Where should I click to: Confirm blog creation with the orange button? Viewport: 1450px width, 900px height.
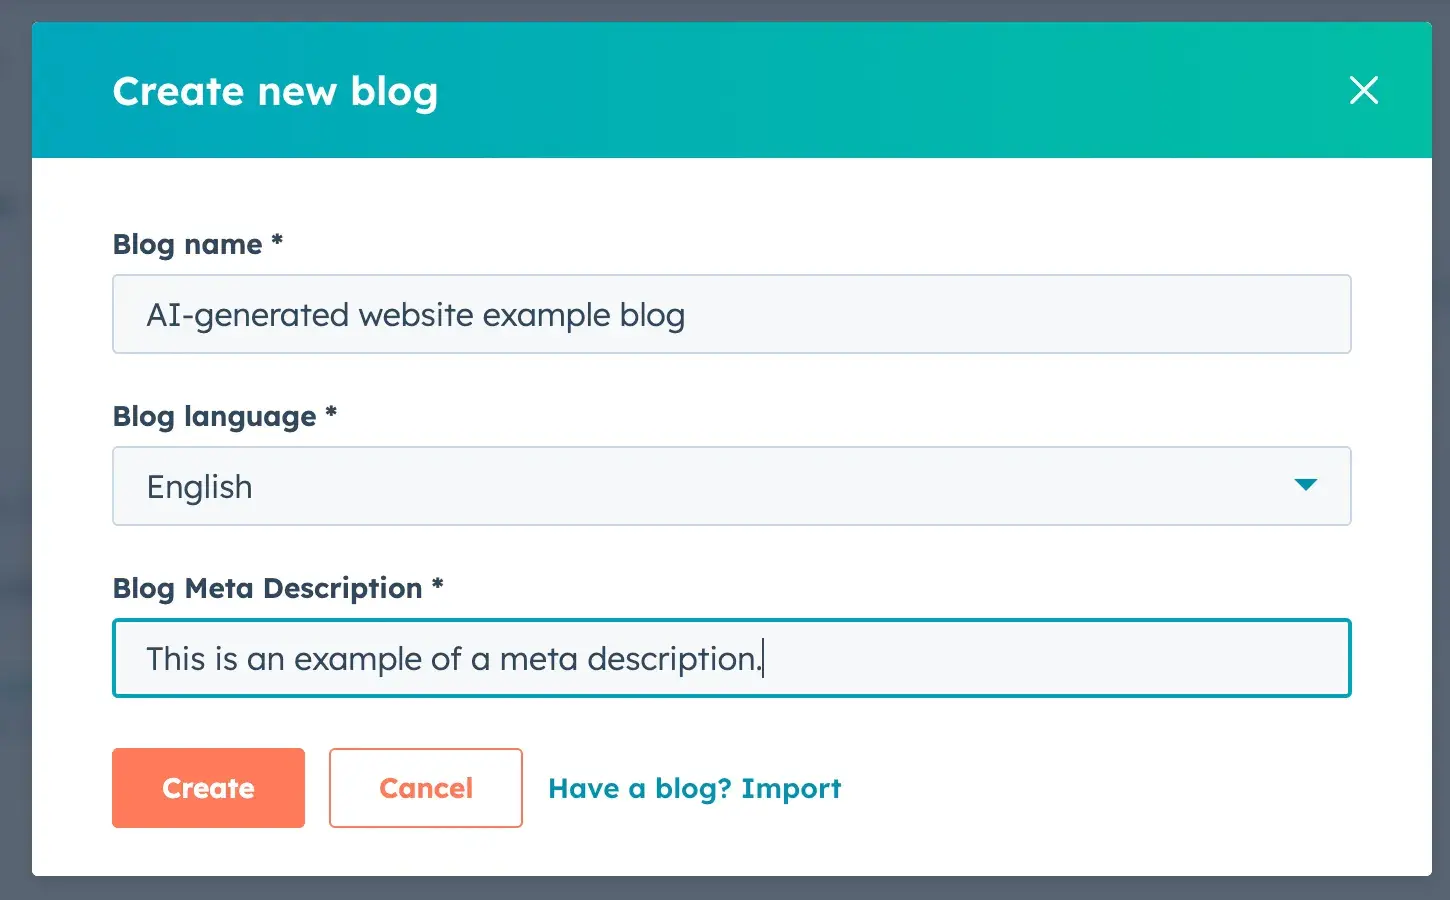tap(208, 788)
